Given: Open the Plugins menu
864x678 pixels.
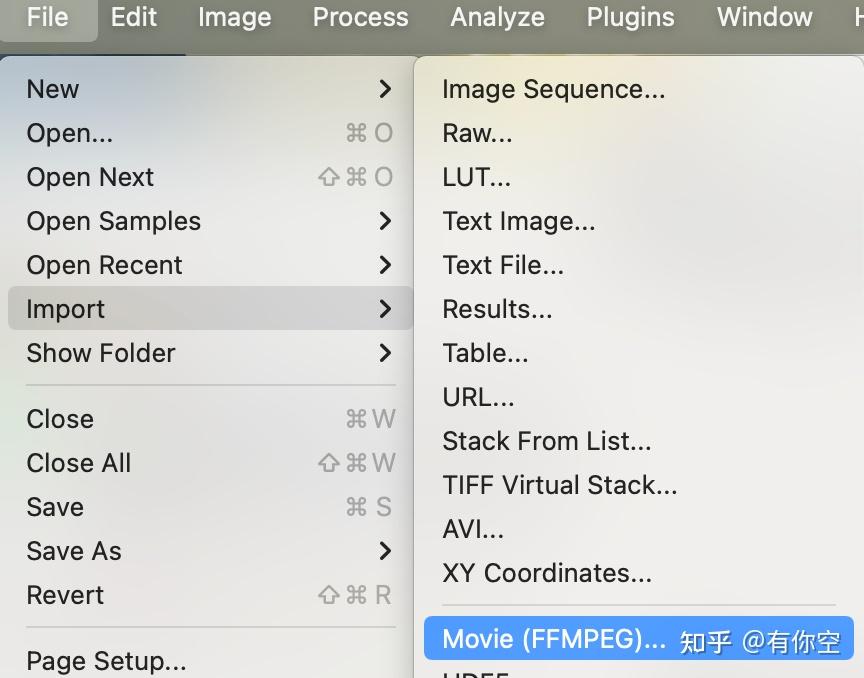Looking at the screenshot, I should click(x=630, y=17).
